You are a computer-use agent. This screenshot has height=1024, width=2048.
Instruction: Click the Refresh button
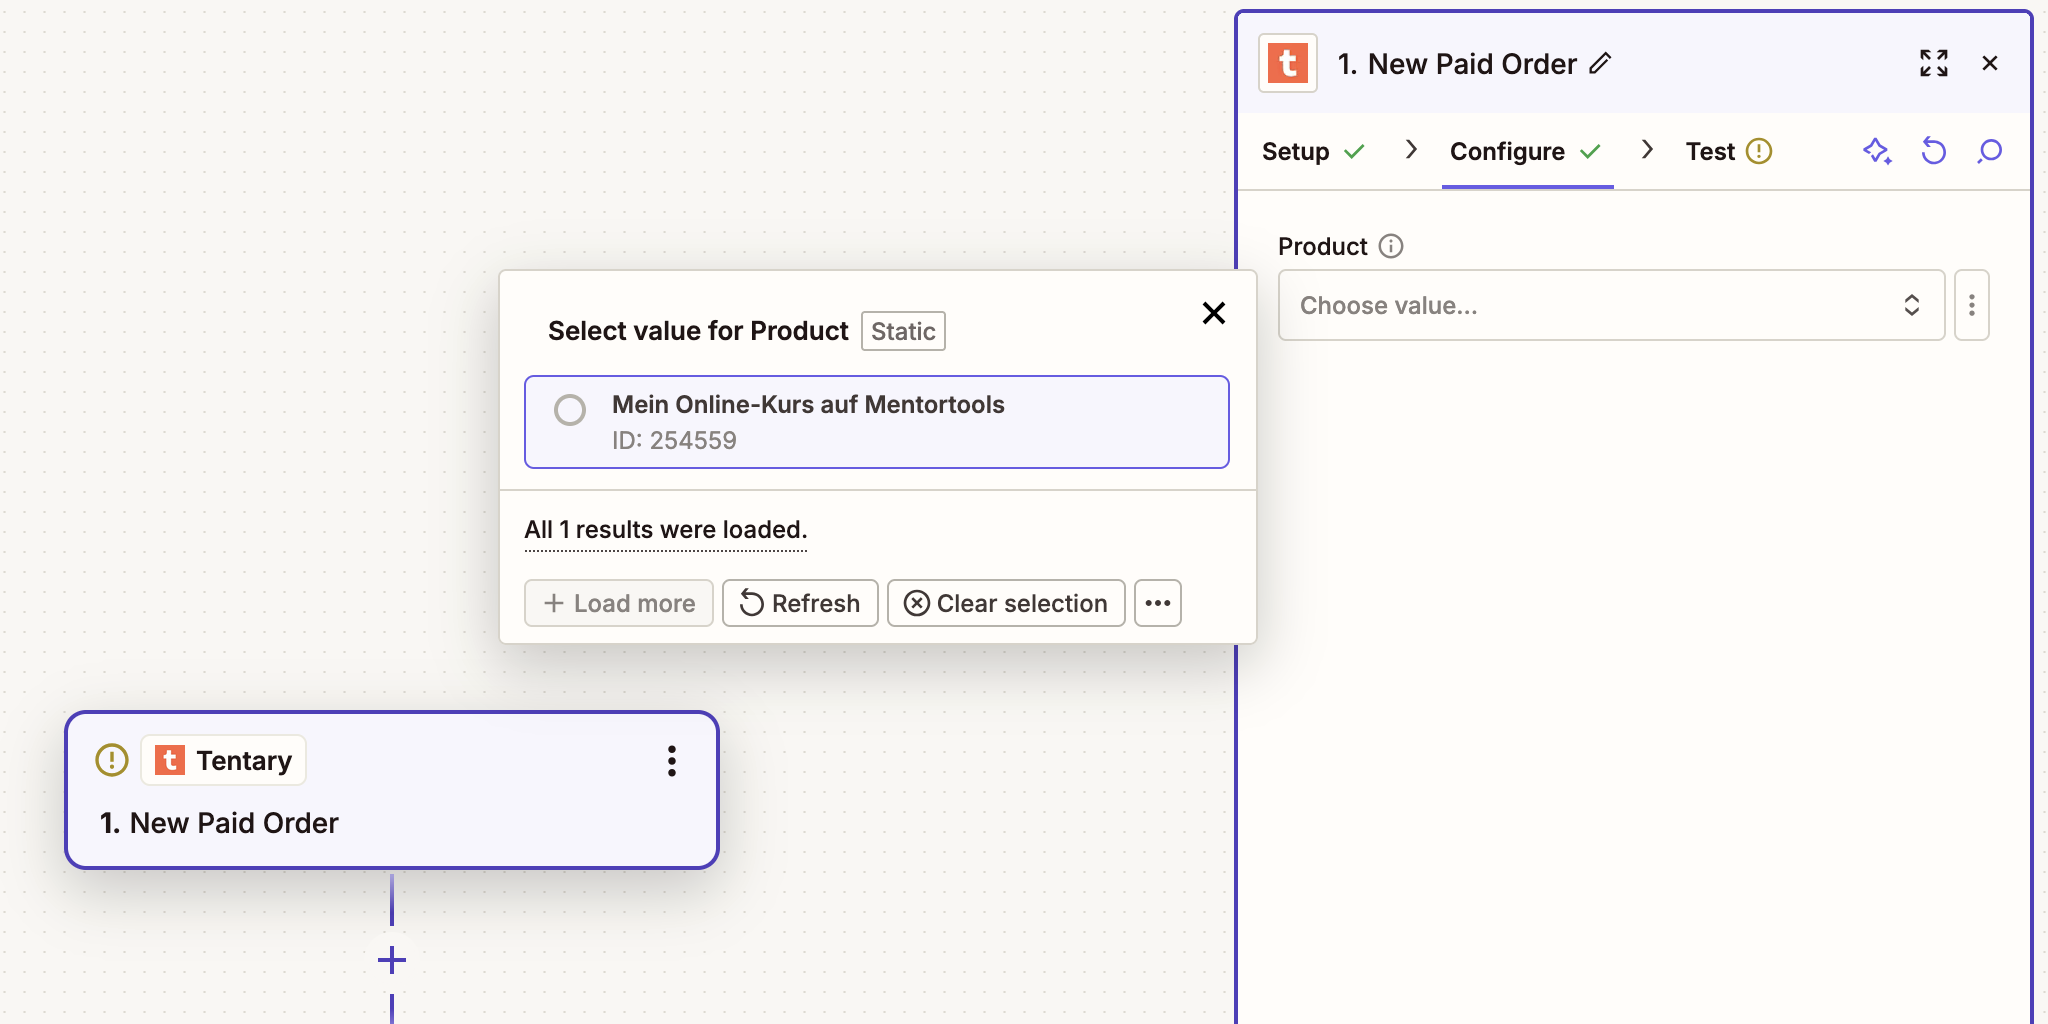(x=800, y=603)
